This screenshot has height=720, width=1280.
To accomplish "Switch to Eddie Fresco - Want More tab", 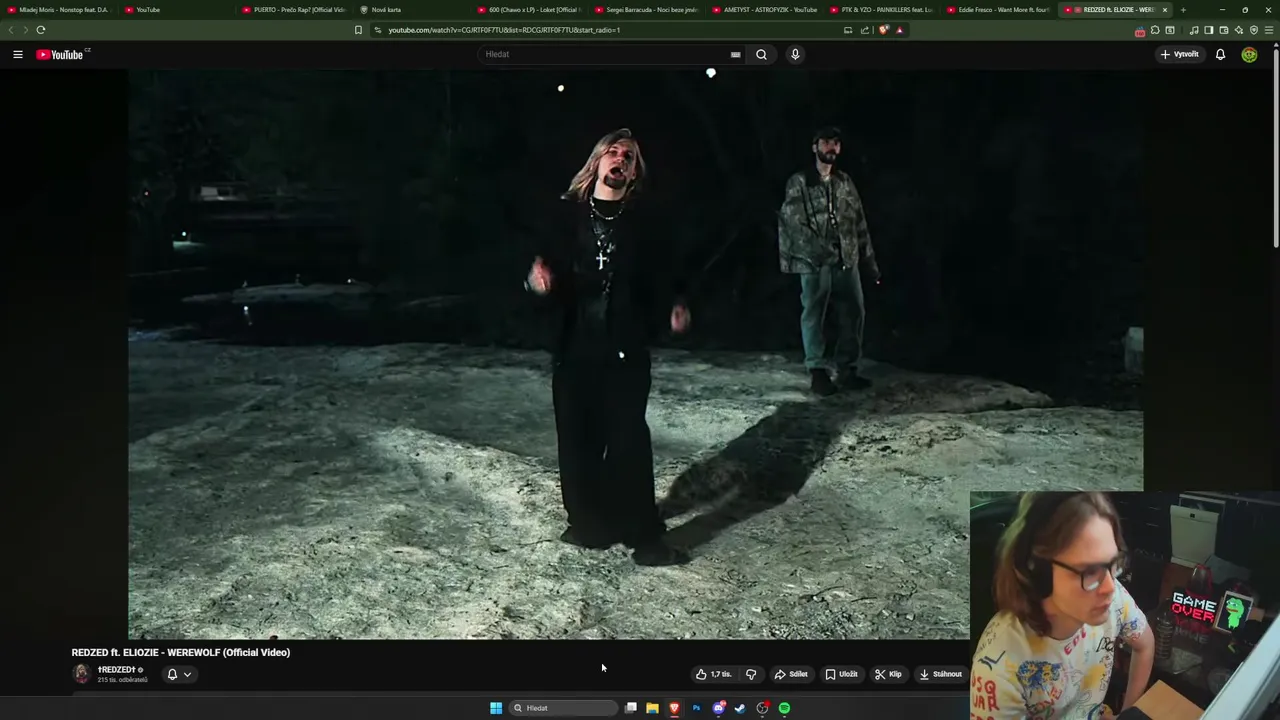I will click(999, 10).
